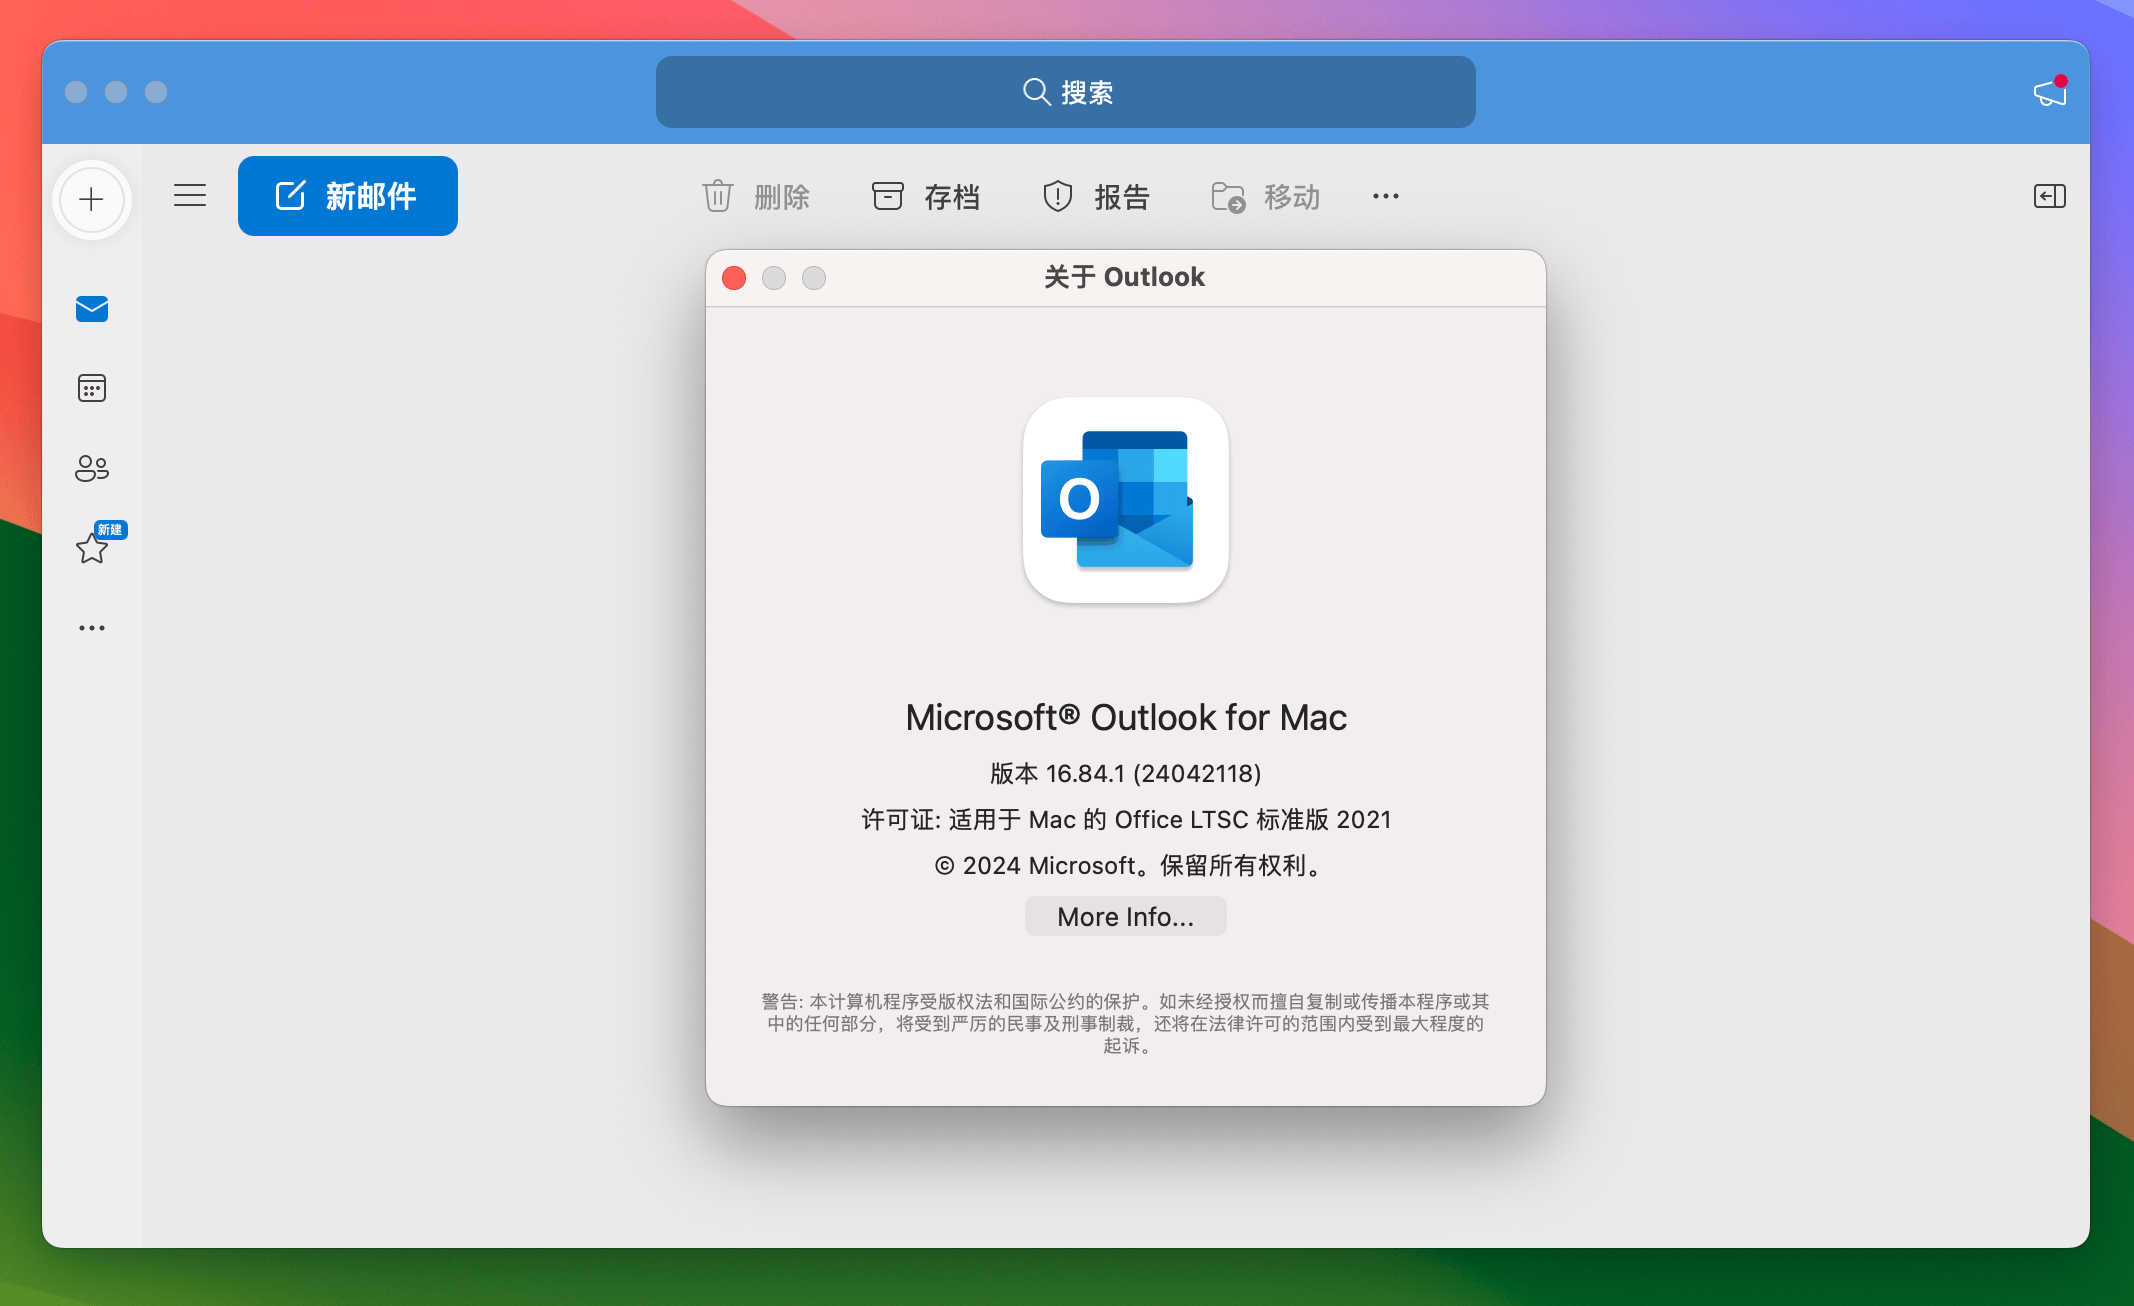Click the 存档 archive toolbar button
This screenshot has height=1306, width=2134.
(926, 196)
